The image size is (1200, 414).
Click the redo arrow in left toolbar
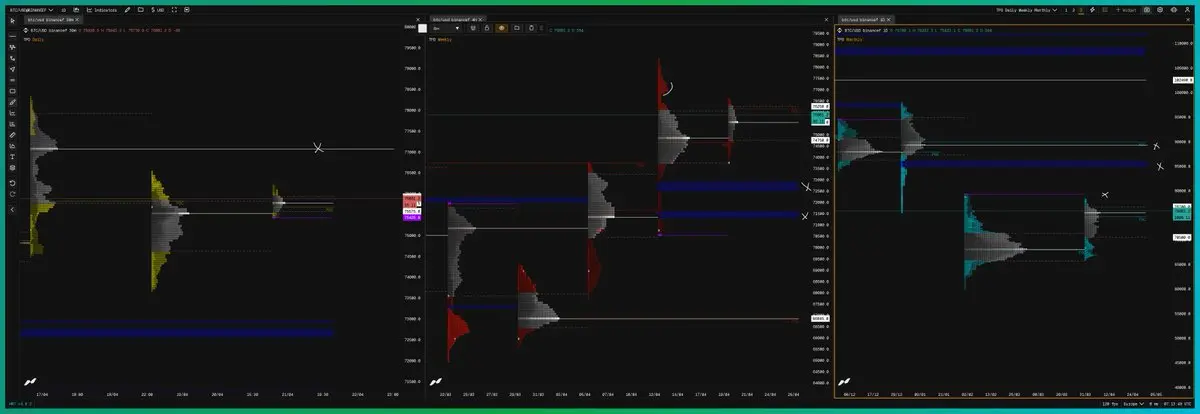tap(13, 194)
